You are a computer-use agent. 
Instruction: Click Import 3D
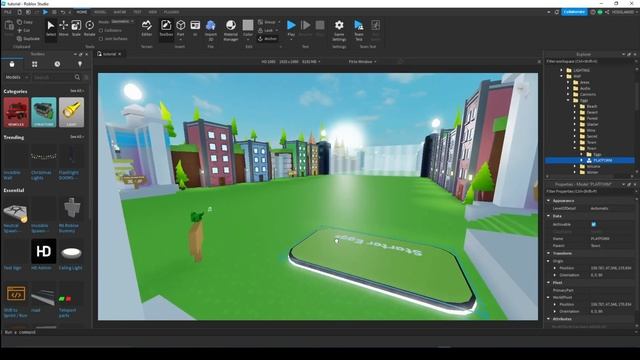click(211, 30)
